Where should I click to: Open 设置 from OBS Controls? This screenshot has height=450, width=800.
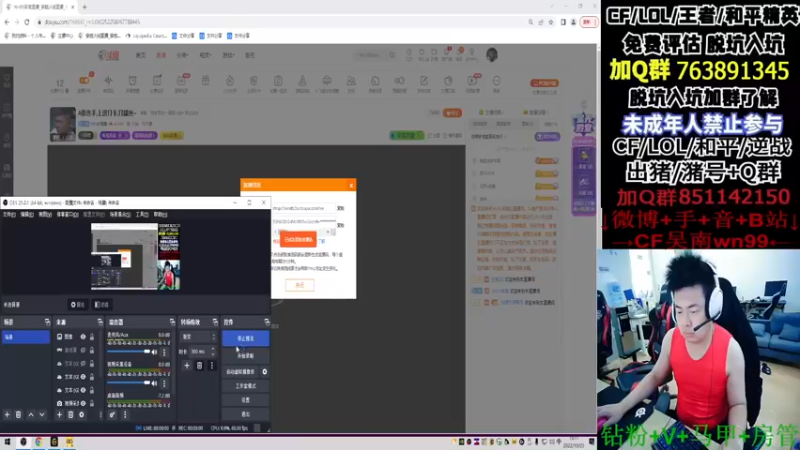pos(245,400)
